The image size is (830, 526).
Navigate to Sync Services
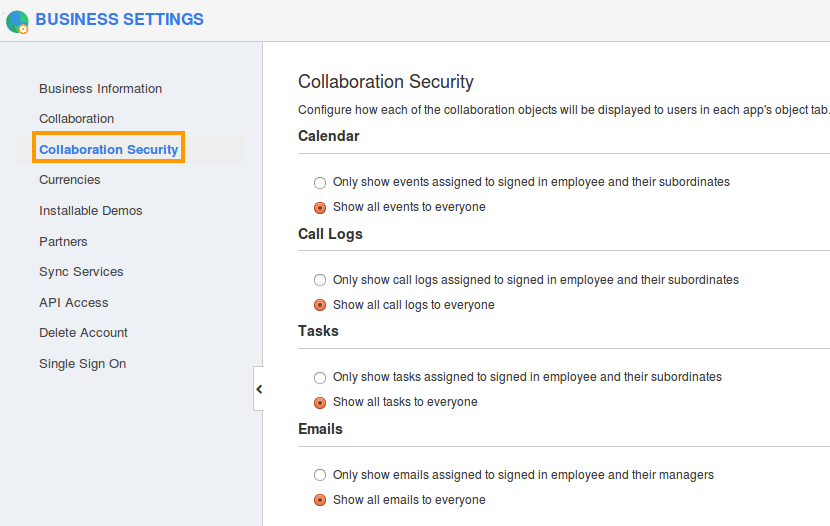click(81, 272)
